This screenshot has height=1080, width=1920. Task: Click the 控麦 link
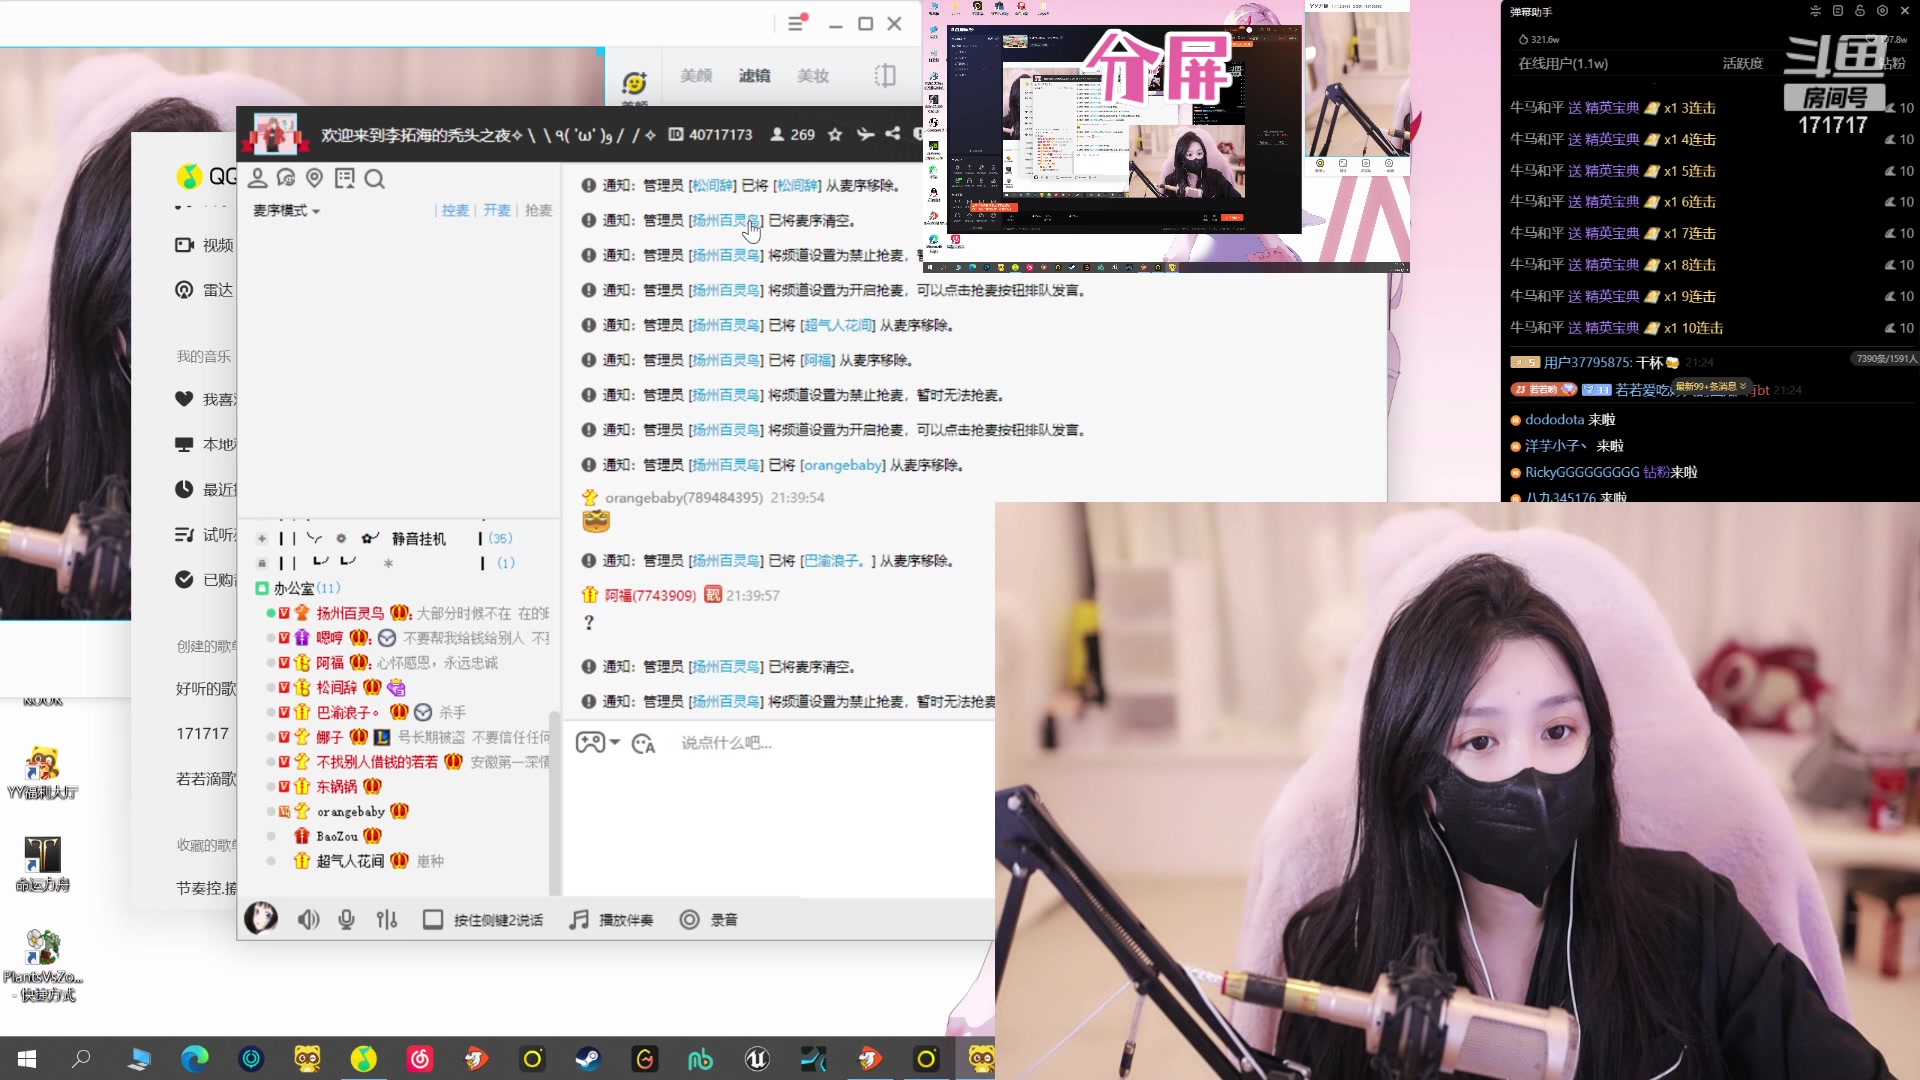pos(455,210)
